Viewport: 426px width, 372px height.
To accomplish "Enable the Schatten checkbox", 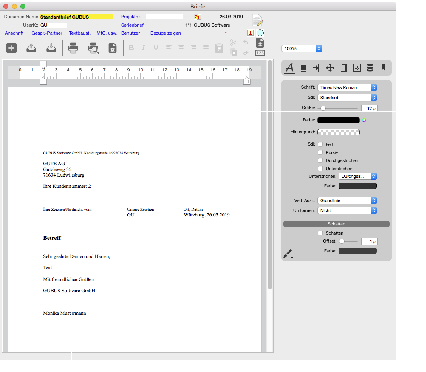I will coord(320,233).
